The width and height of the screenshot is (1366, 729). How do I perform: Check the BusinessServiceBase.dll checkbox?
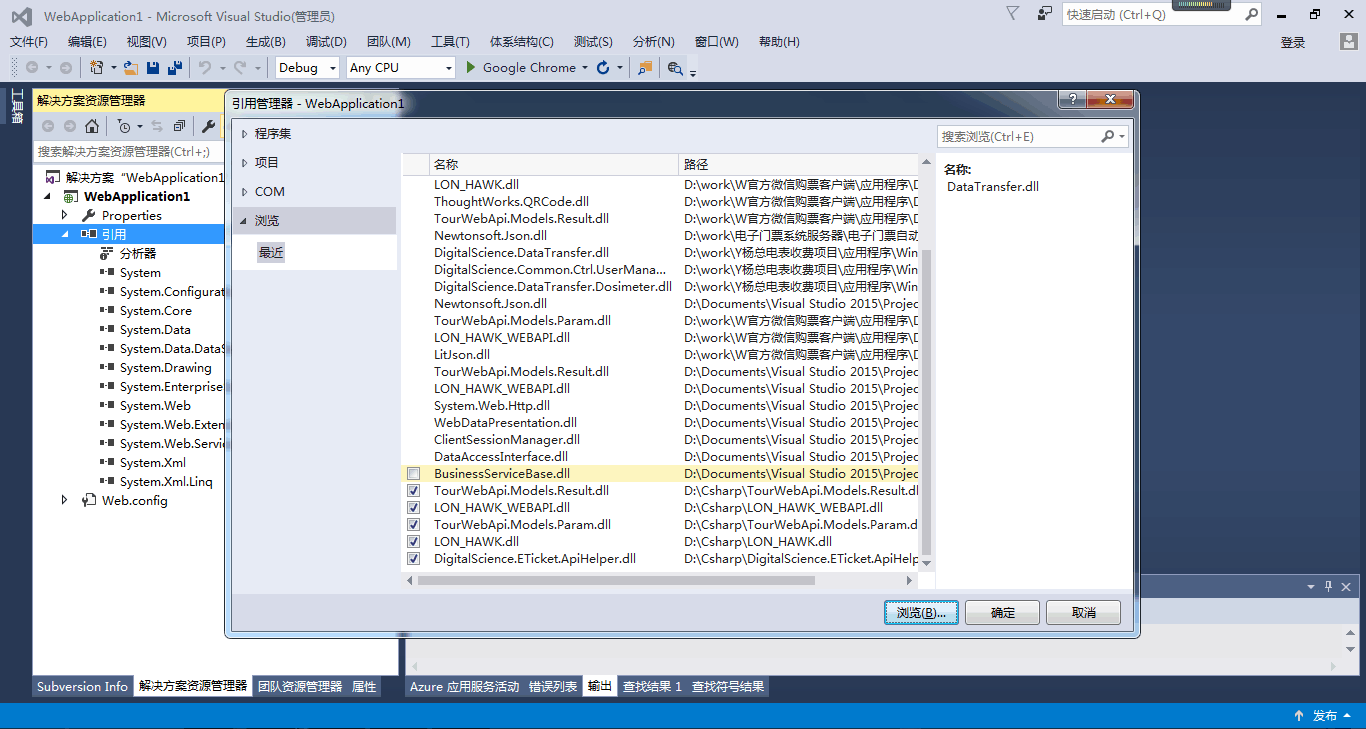[414, 474]
